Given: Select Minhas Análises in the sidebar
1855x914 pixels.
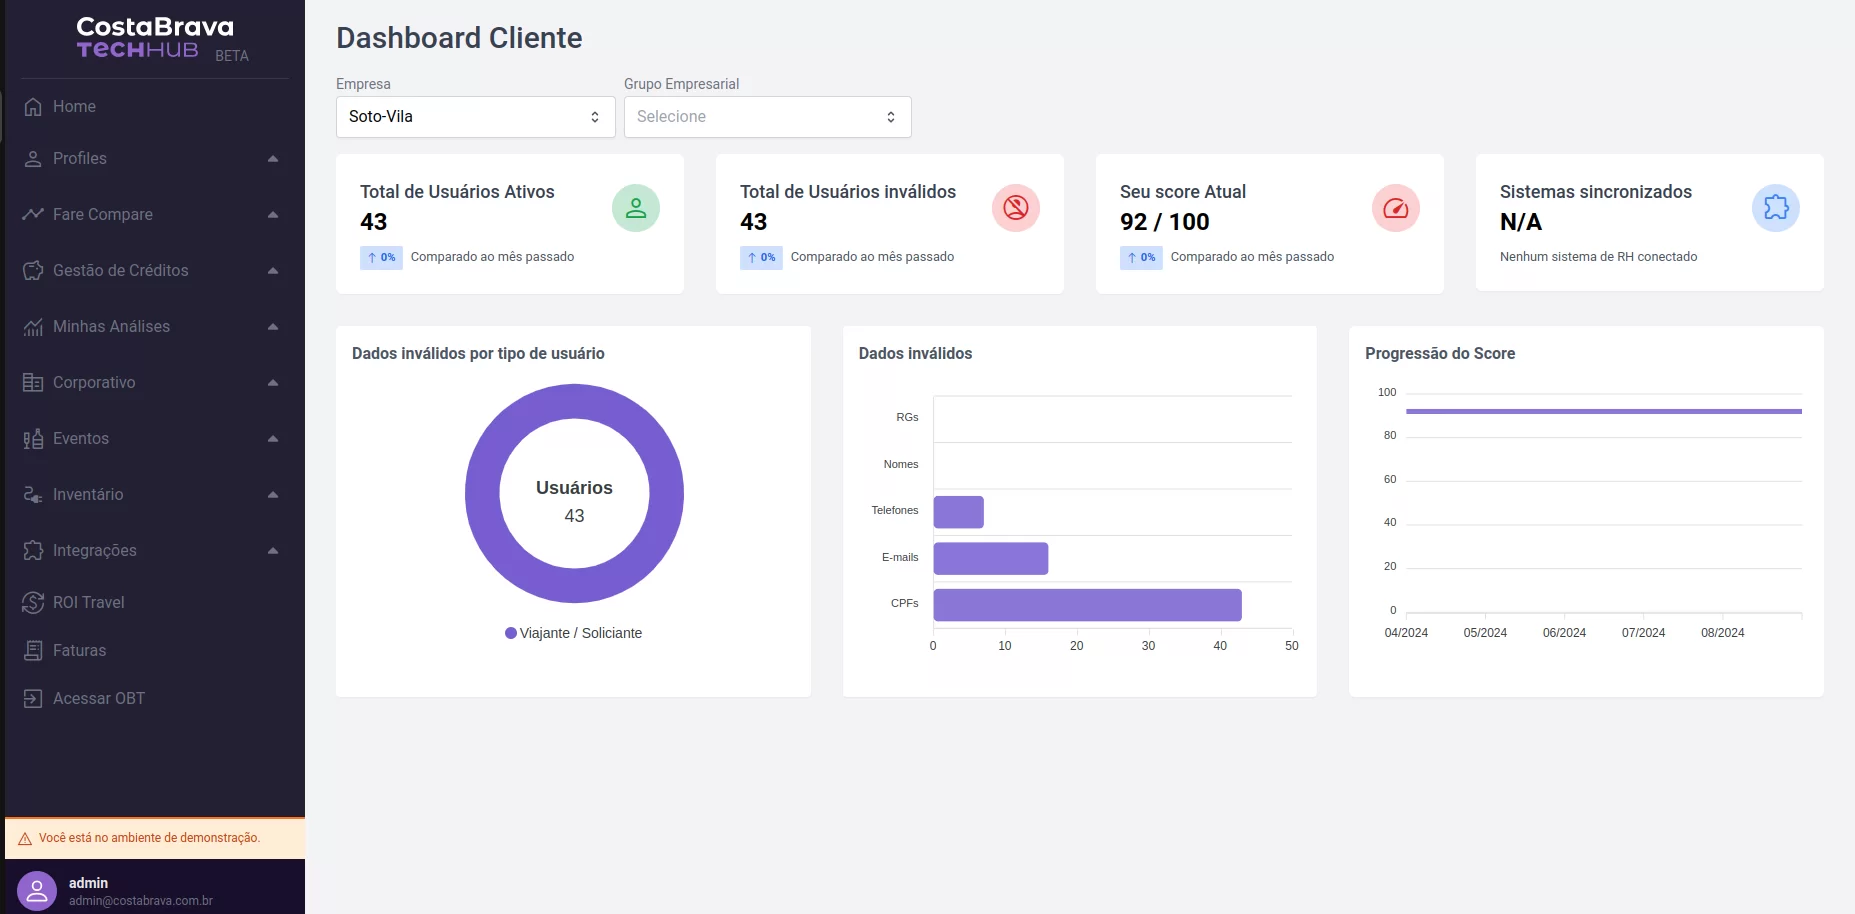Looking at the screenshot, I should [x=111, y=327].
